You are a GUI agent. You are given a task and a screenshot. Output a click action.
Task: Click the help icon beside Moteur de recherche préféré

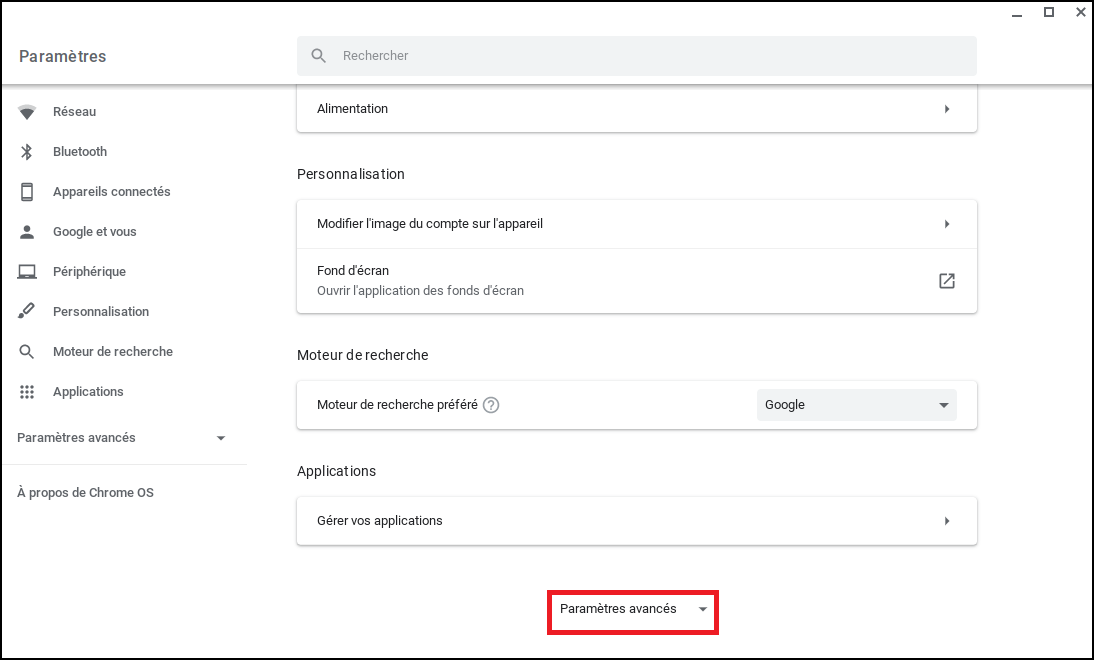coord(491,405)
